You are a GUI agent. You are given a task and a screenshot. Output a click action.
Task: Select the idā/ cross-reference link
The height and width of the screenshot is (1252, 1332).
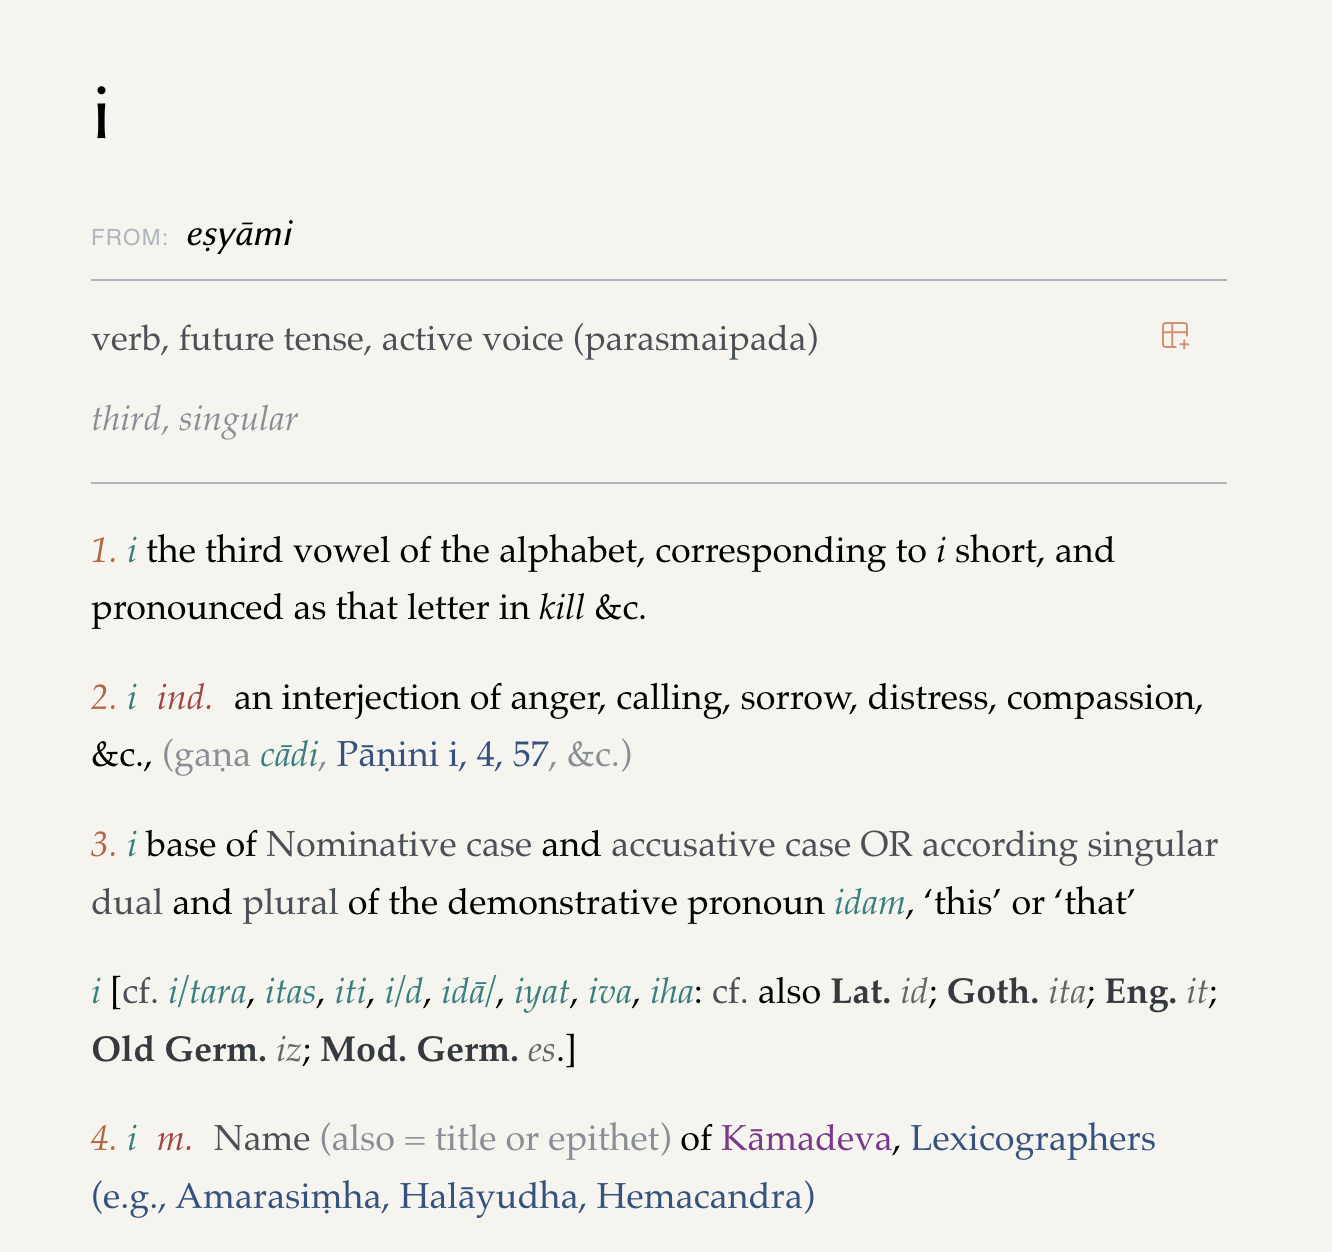[468, 992]
